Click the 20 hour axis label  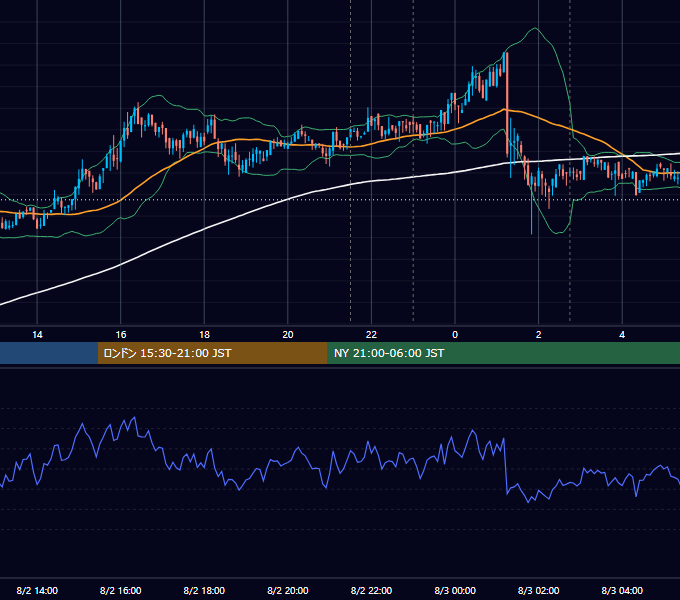[x=288, y=335]
